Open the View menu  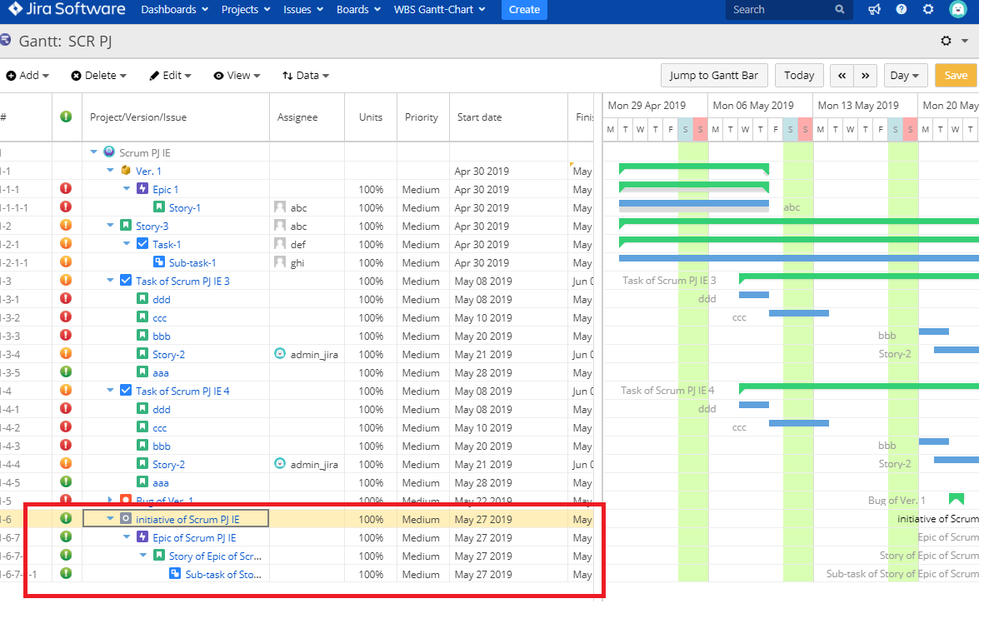pos(237,75)
